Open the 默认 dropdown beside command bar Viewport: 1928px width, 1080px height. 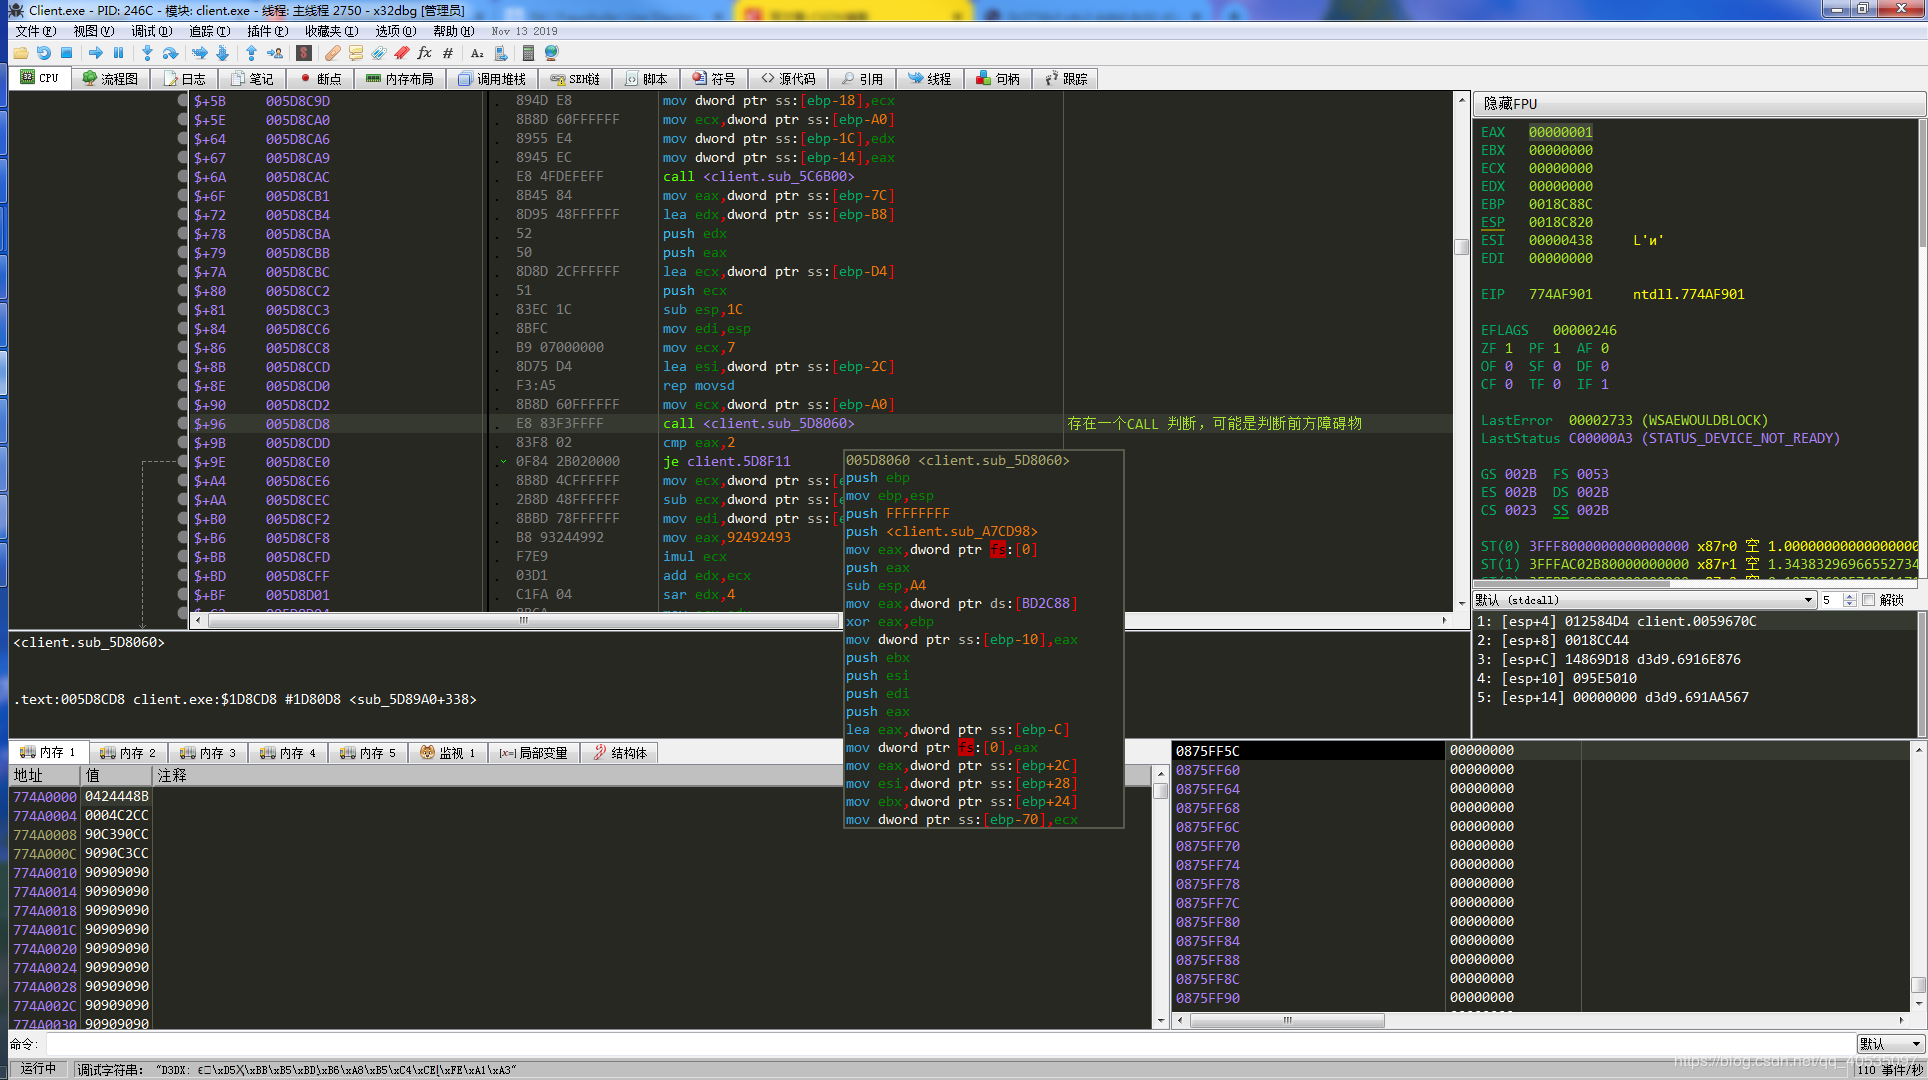tap(1890, 1044)
